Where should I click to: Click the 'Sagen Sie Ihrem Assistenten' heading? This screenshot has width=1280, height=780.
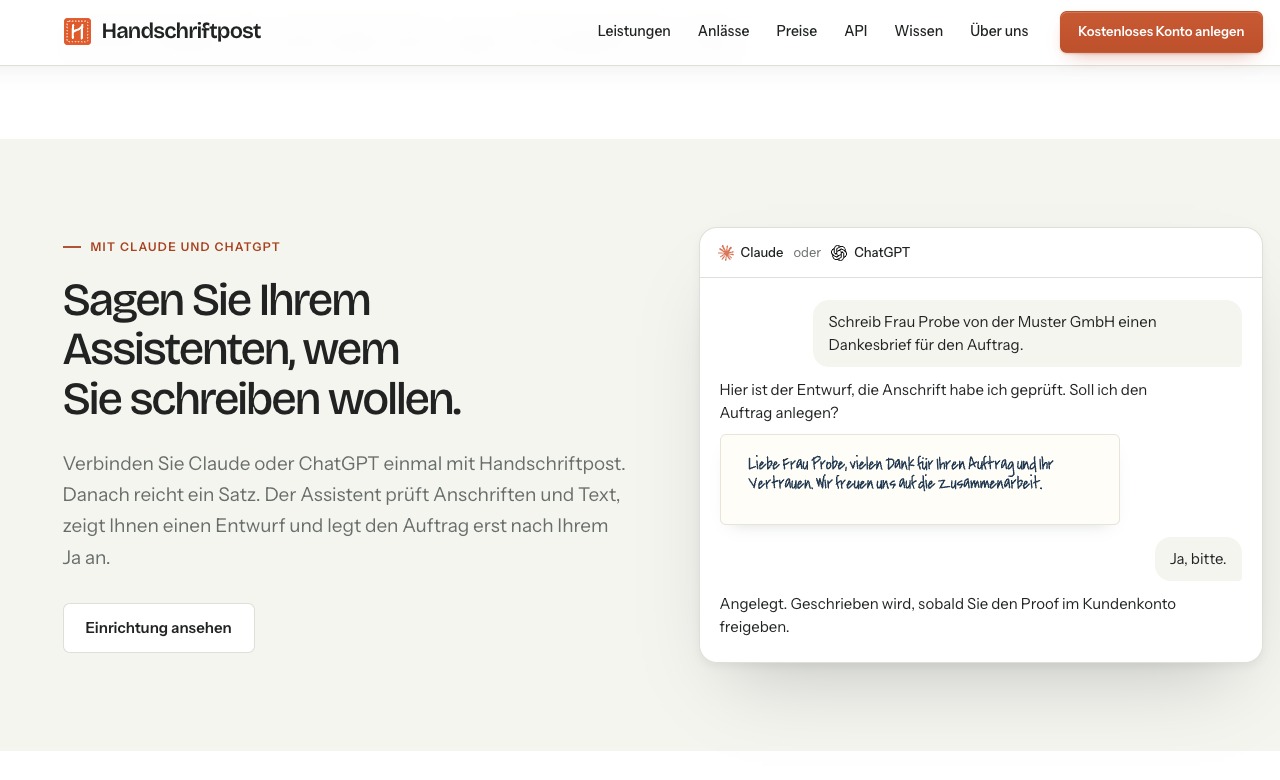click(262, 350)
